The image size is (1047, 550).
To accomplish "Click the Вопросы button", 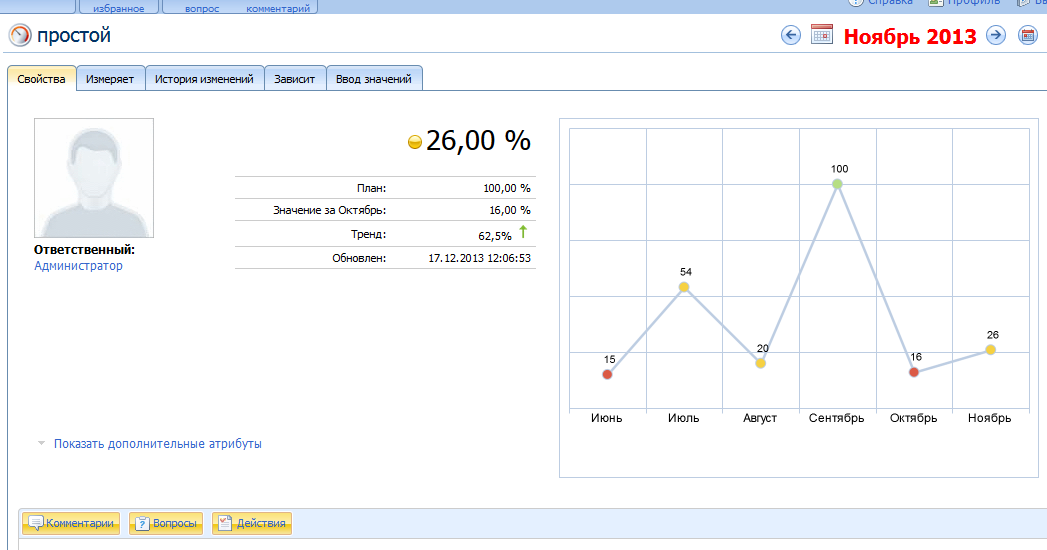I will (166, 523).
